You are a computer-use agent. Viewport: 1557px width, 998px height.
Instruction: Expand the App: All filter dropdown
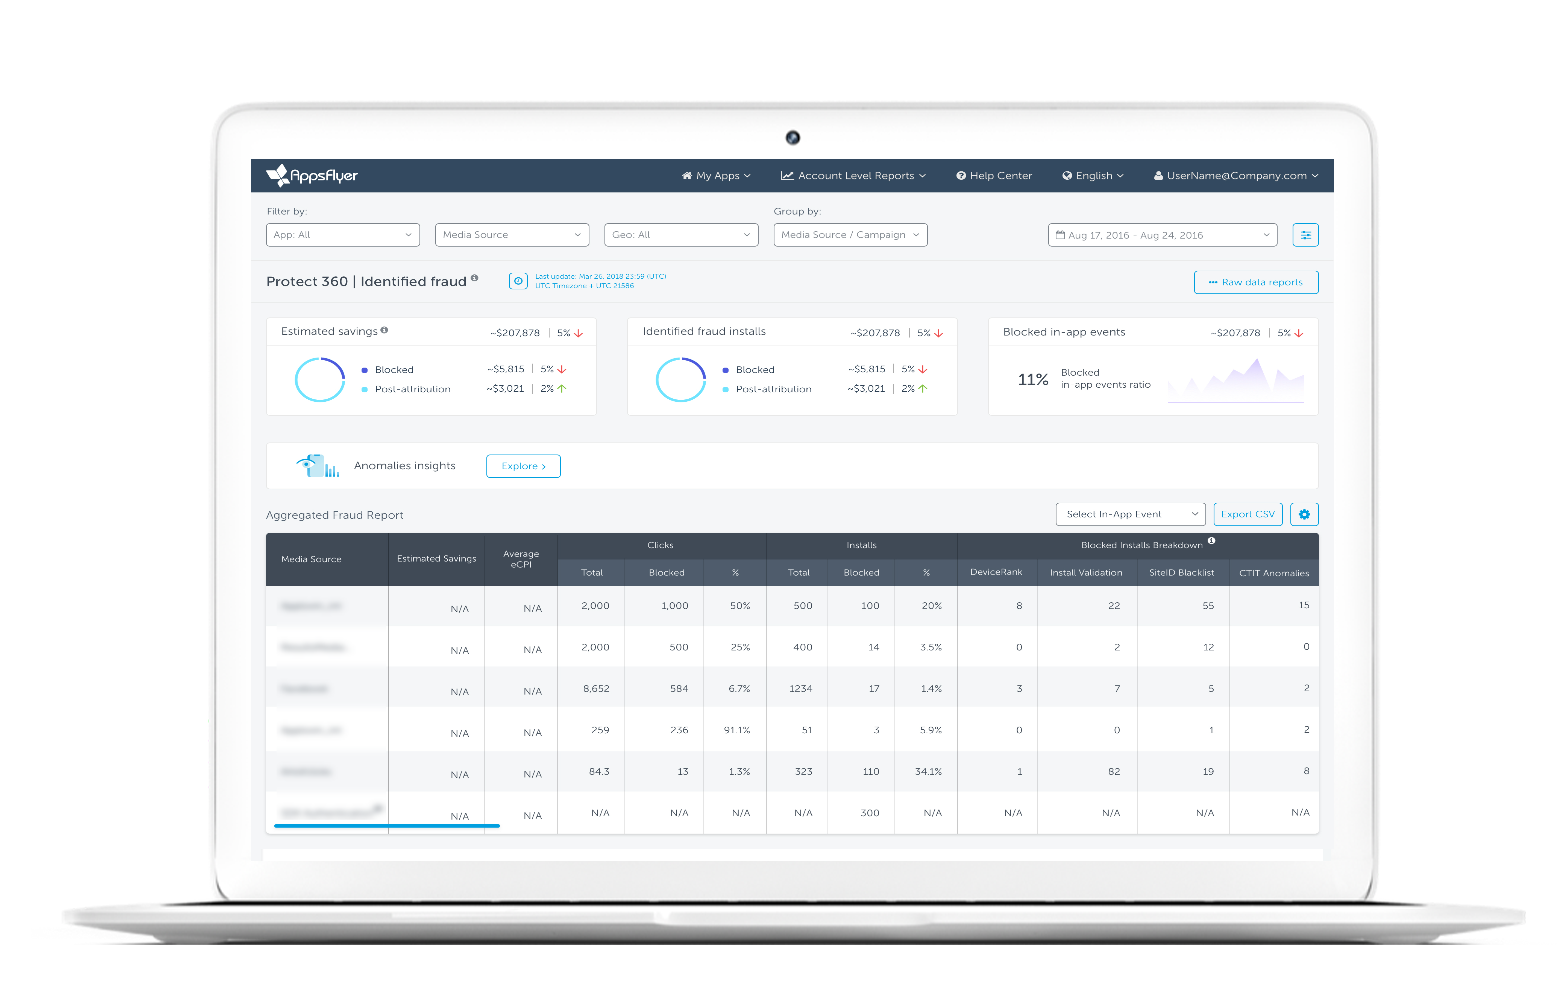pos(342,235)
